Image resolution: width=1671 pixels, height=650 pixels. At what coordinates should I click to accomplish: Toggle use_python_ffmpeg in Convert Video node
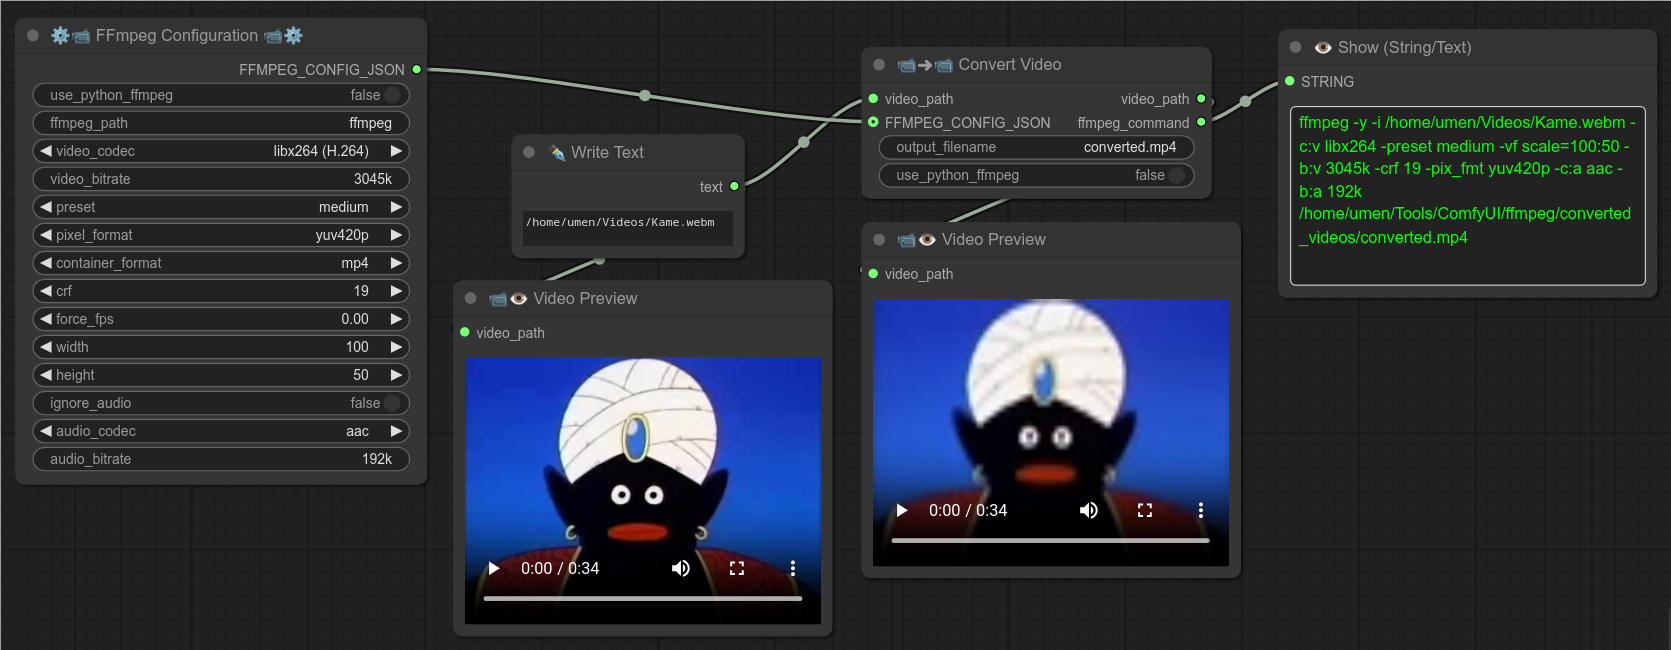[x=1177, y=175]
